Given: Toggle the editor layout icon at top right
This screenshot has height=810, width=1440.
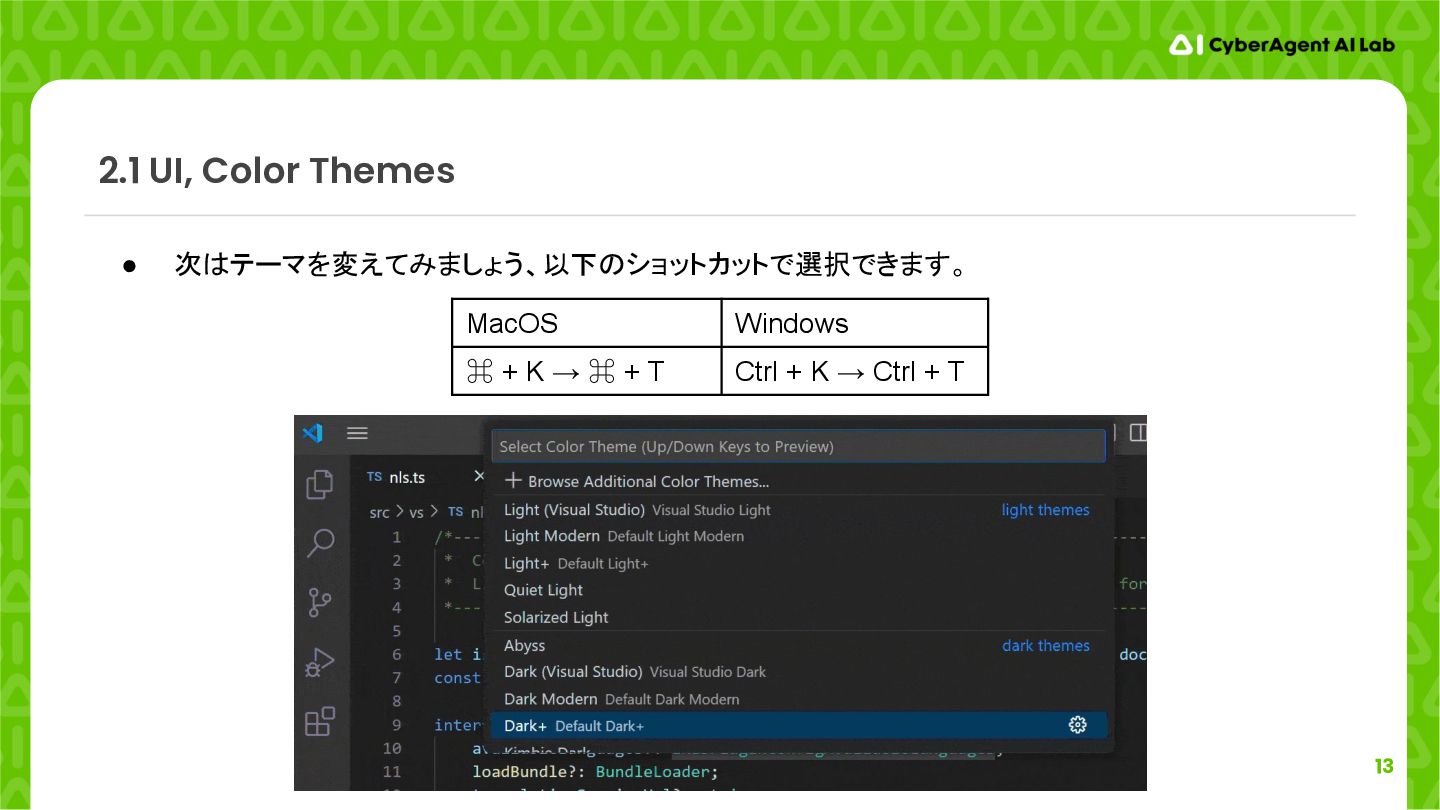Looking at the screenshot, I should [1138, 433].
